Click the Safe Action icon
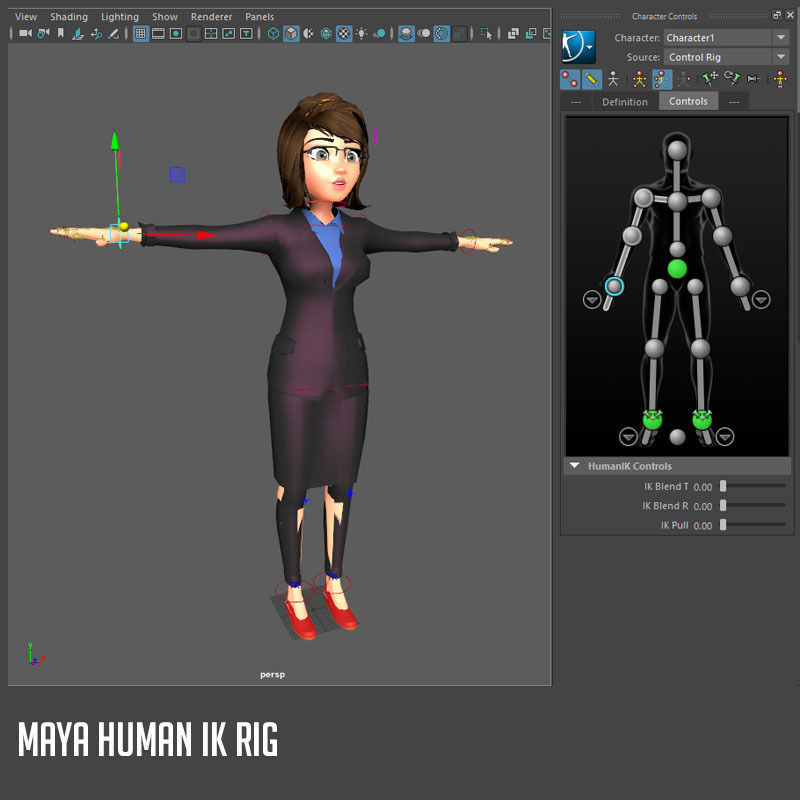The image size is (800, 800). 229,34
